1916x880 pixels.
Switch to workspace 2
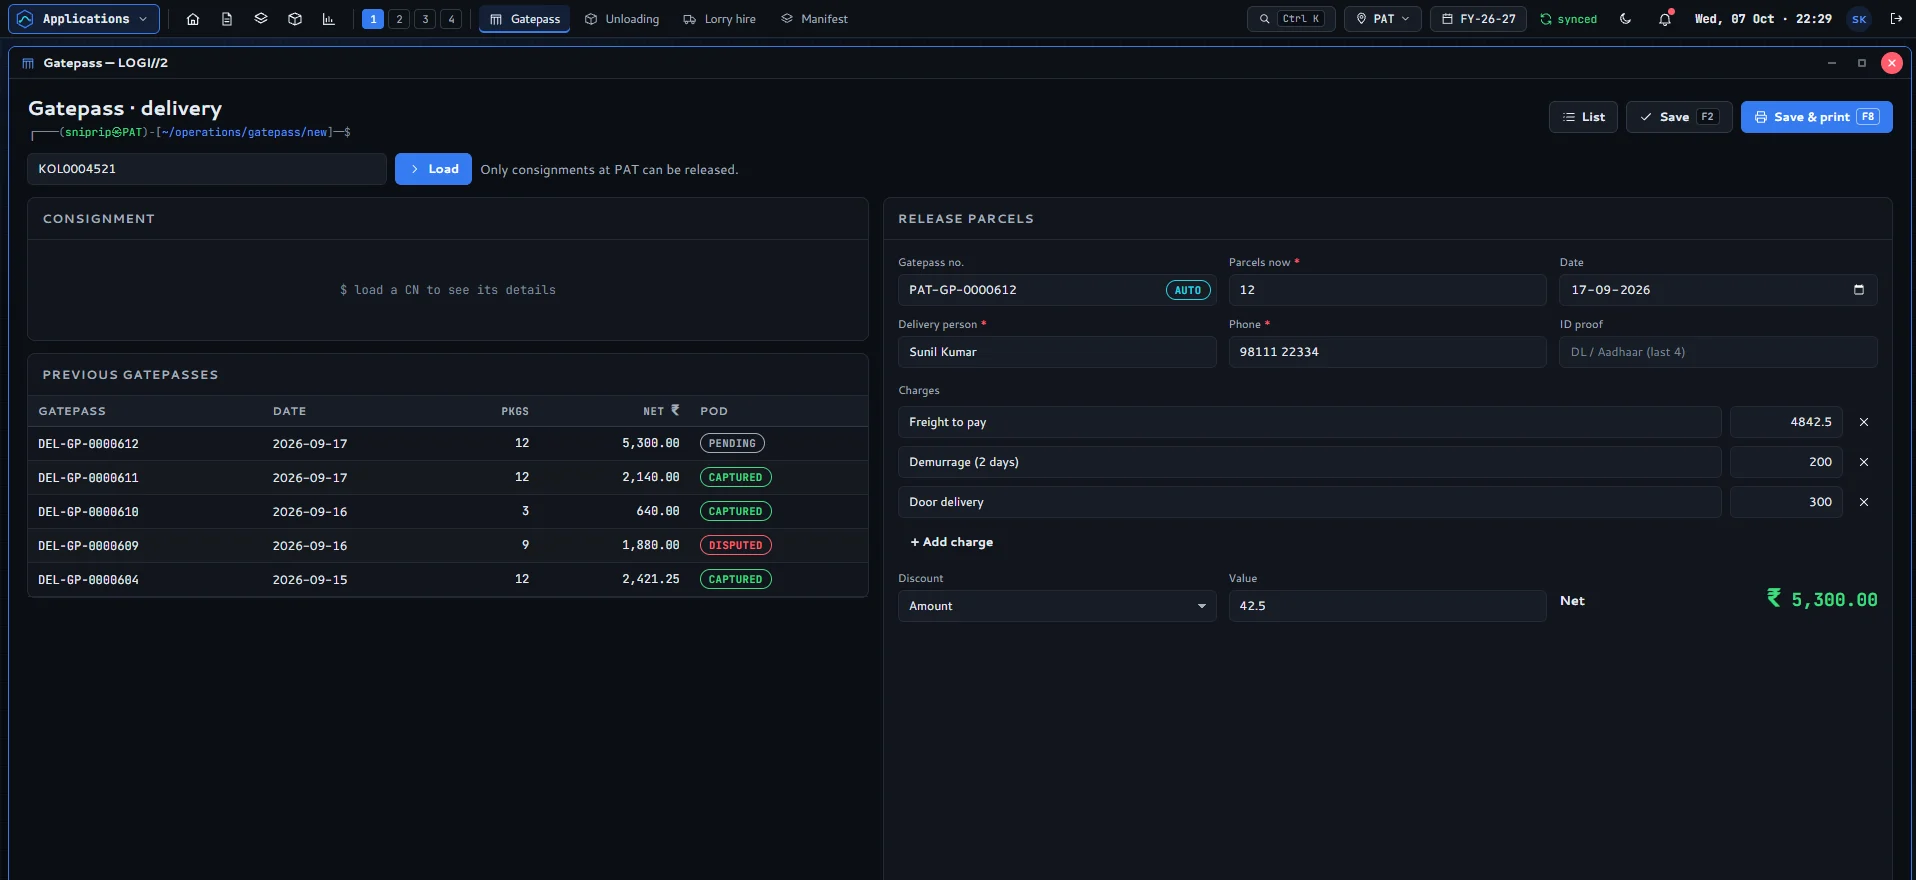[399, 19]
